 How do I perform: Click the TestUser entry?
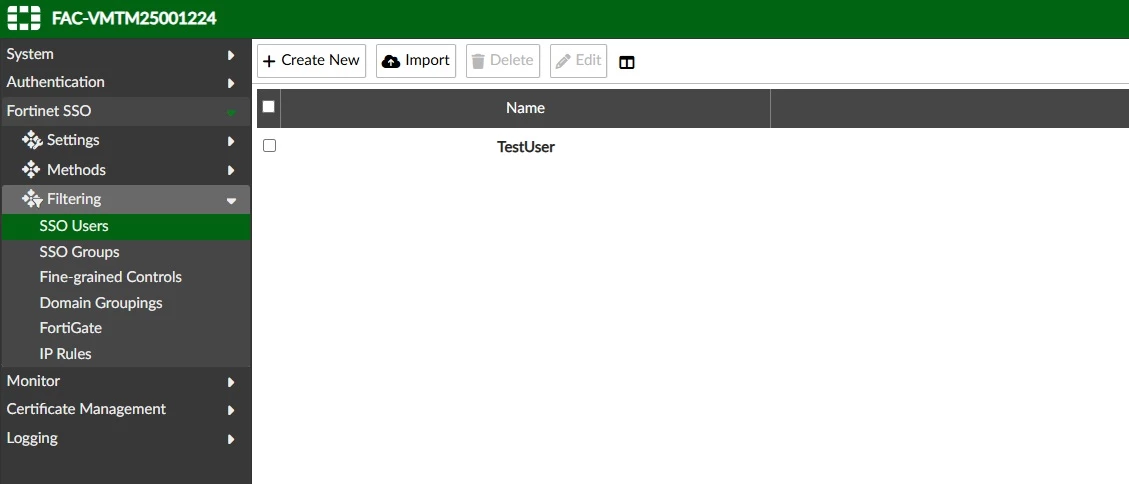[x=526, y=147]
